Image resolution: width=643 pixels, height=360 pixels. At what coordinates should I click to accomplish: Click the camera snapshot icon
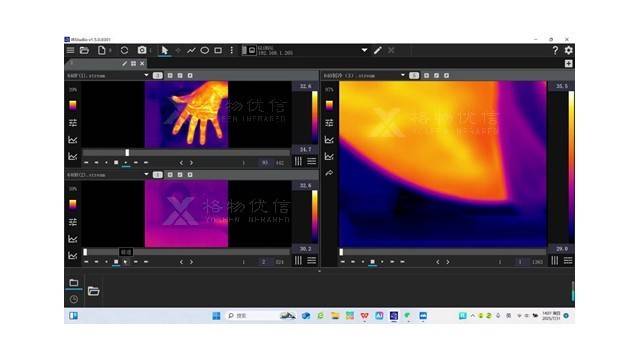[x=142, y=50]
